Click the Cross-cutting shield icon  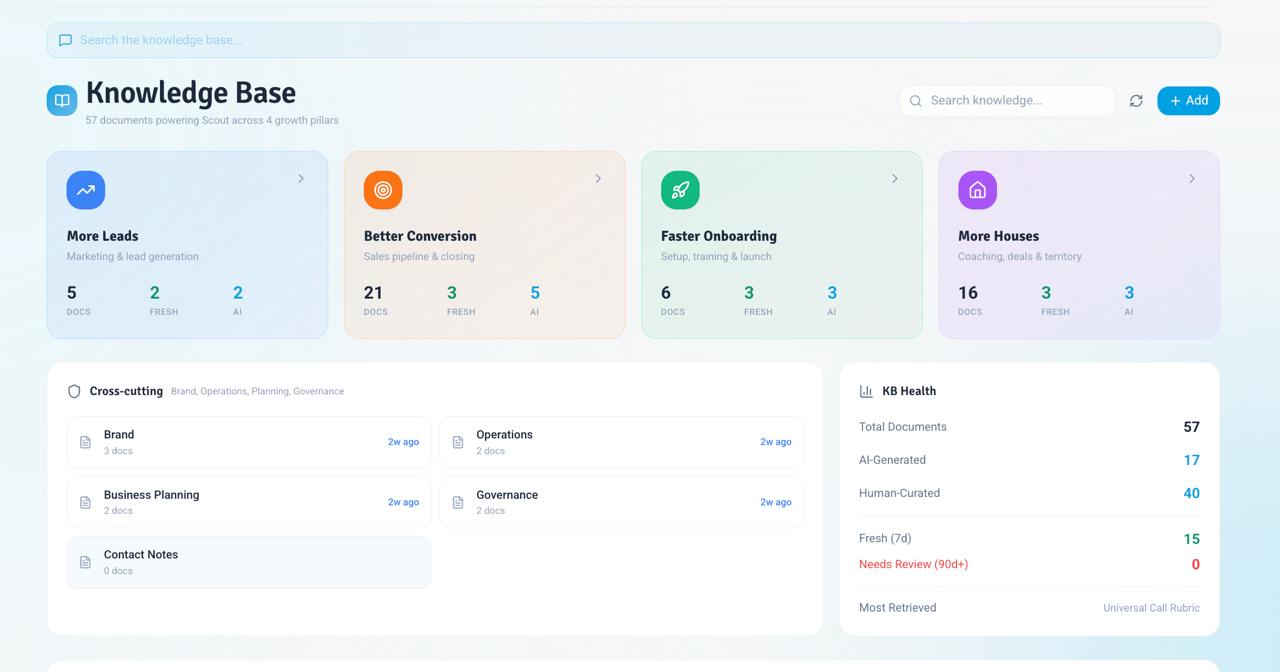[x=74, y=391]
